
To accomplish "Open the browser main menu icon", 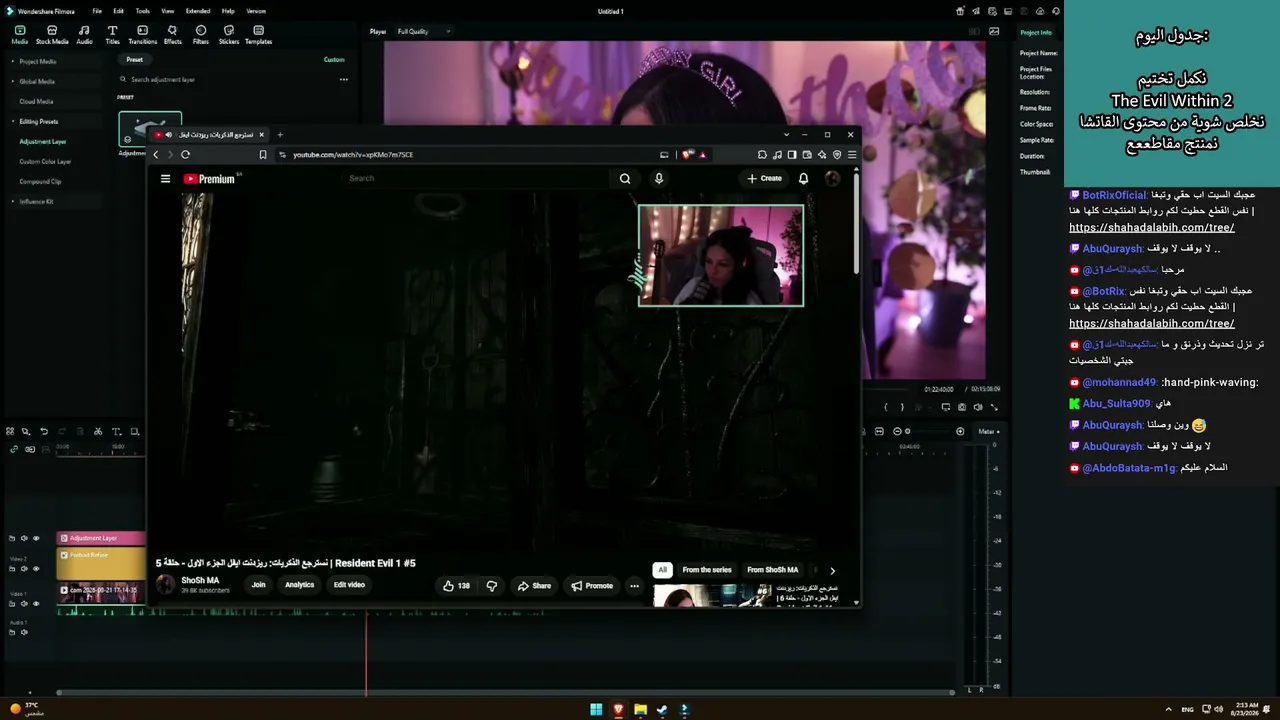I will pos(852,154).
